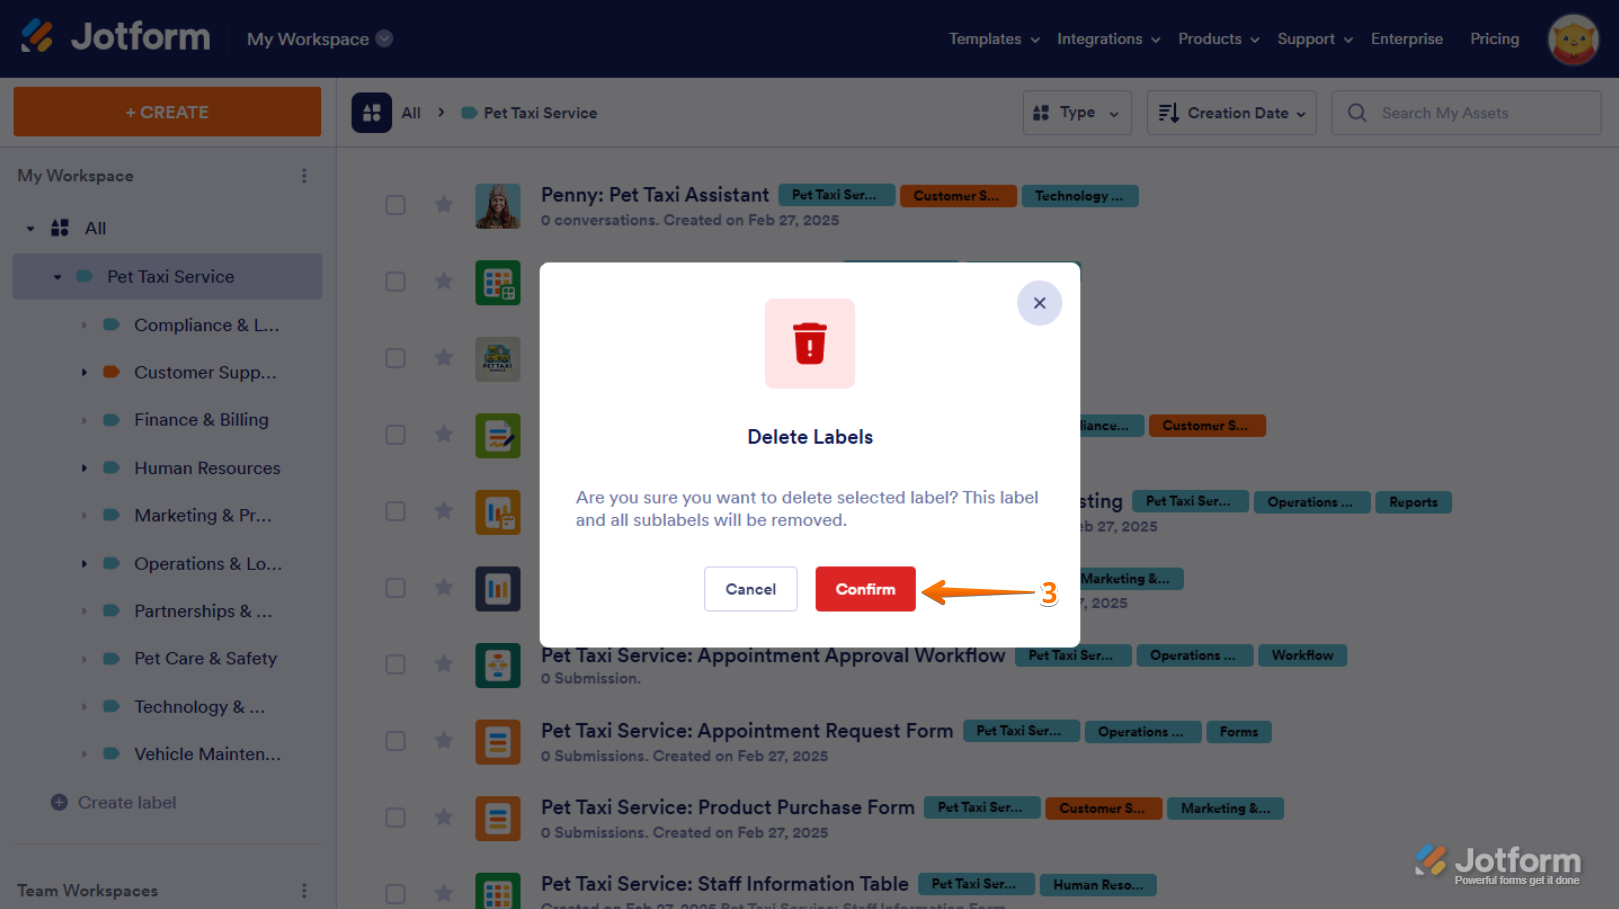Open the Creation Date sort dropdown

pyautogui.click(x=1232, y=113)
